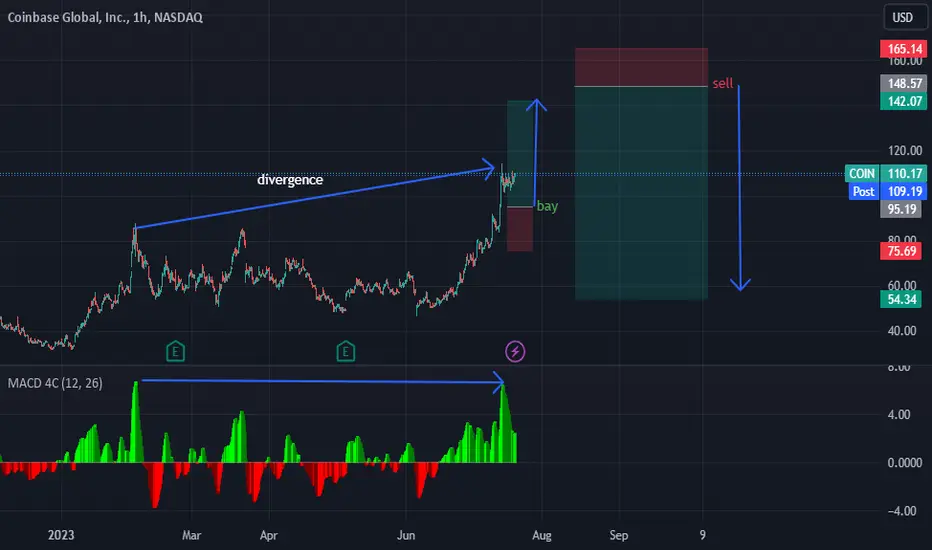Click the 'divergence' text annotation
The width and height of the screenshot is (932, 550).
(x=290, y=180)
